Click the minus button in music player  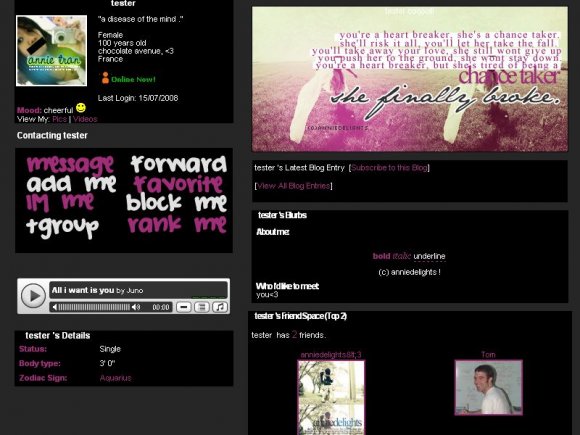[x=183, y=307]
